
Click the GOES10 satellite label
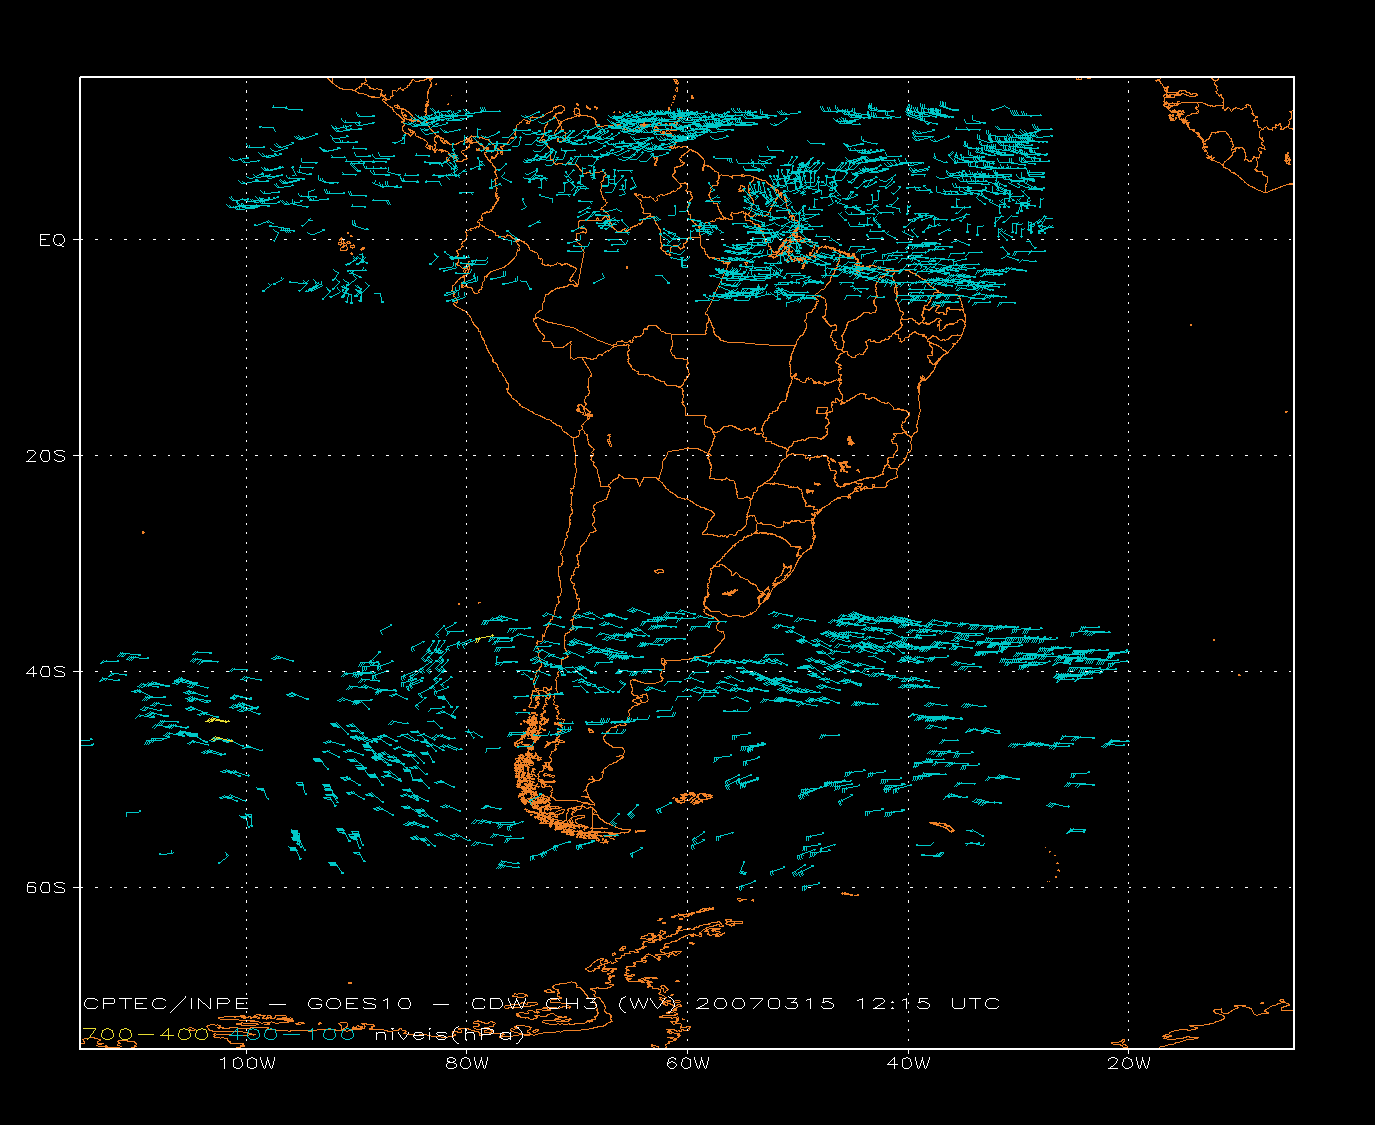(359, 1003)
